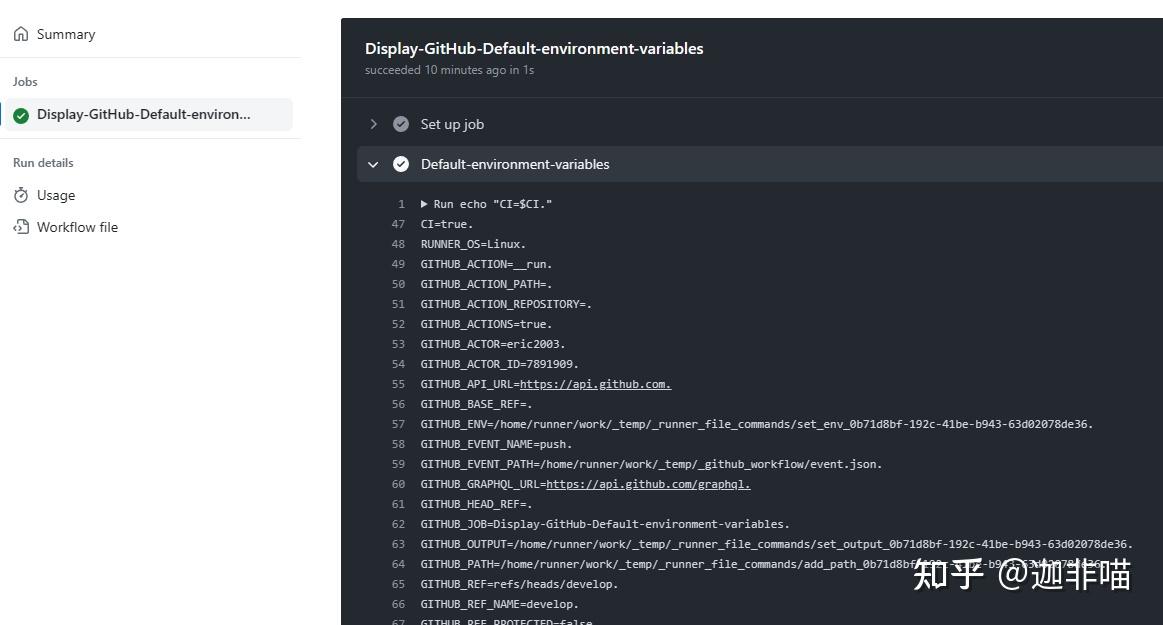Click the 'GITHUB_ACTION_PATH=.' log line
Image resolution: width=1163 pixels, height=625 pixels.
tap(487, 284)
